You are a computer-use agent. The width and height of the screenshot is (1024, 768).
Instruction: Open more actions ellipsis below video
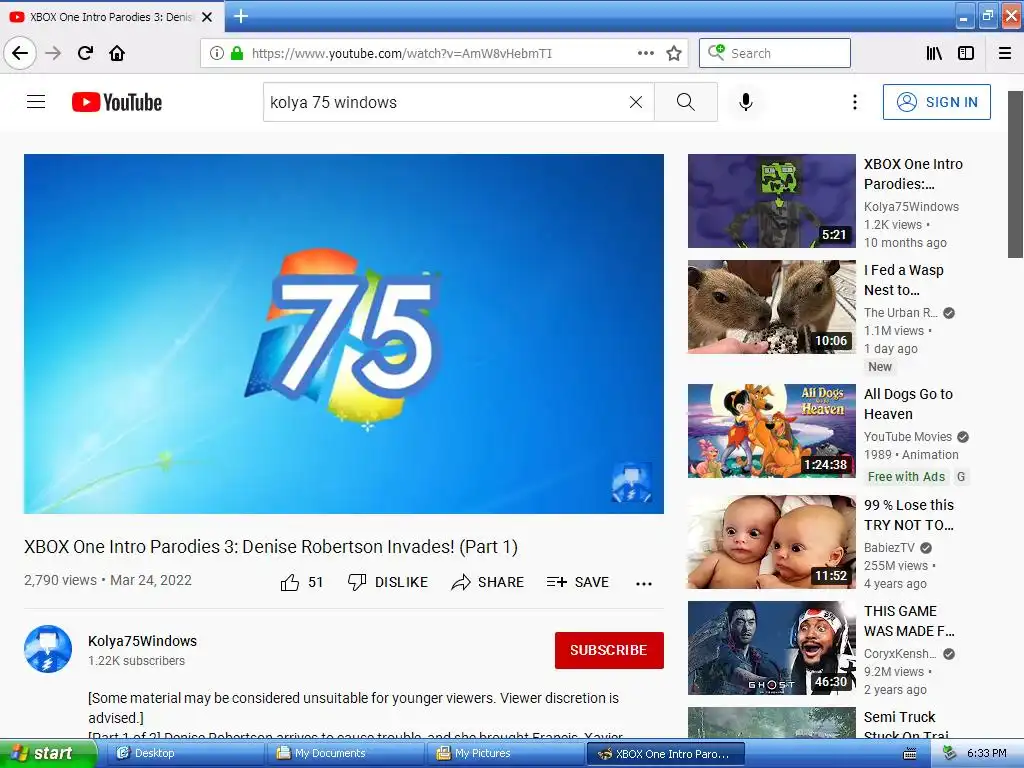pyautogui.click(x=644, y=583)
